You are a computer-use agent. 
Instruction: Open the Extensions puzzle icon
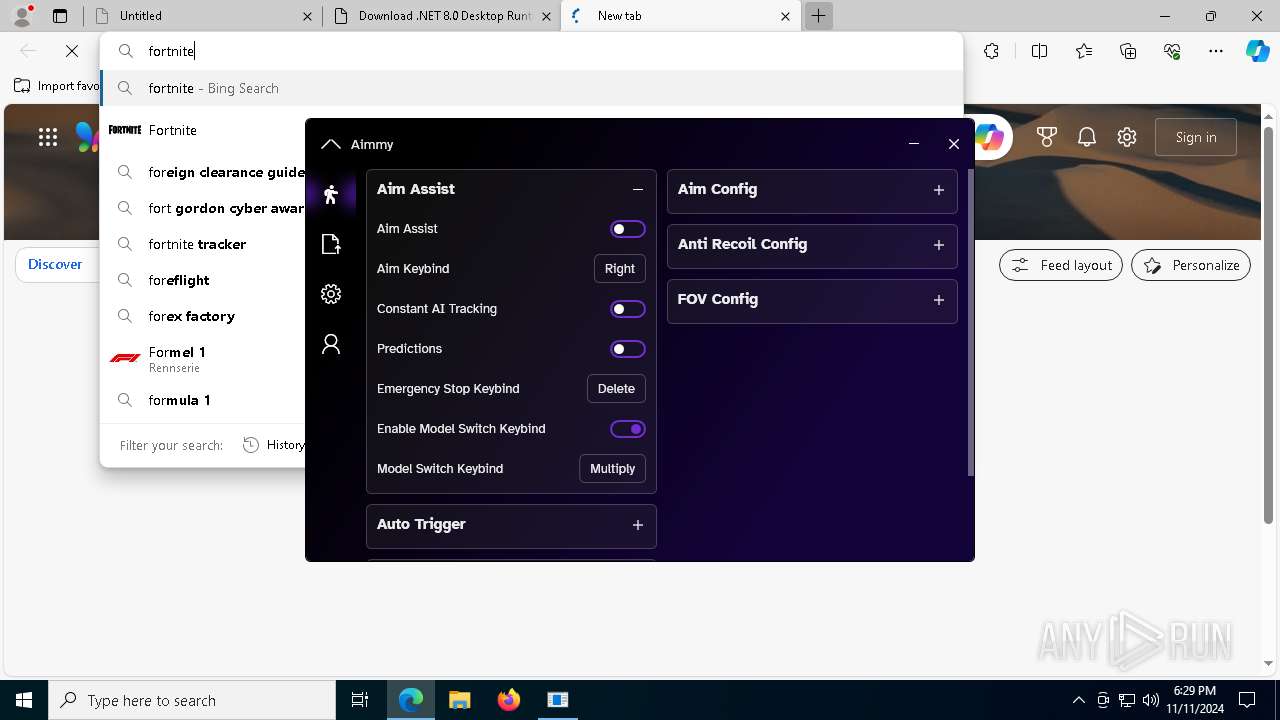coord(991,51)
